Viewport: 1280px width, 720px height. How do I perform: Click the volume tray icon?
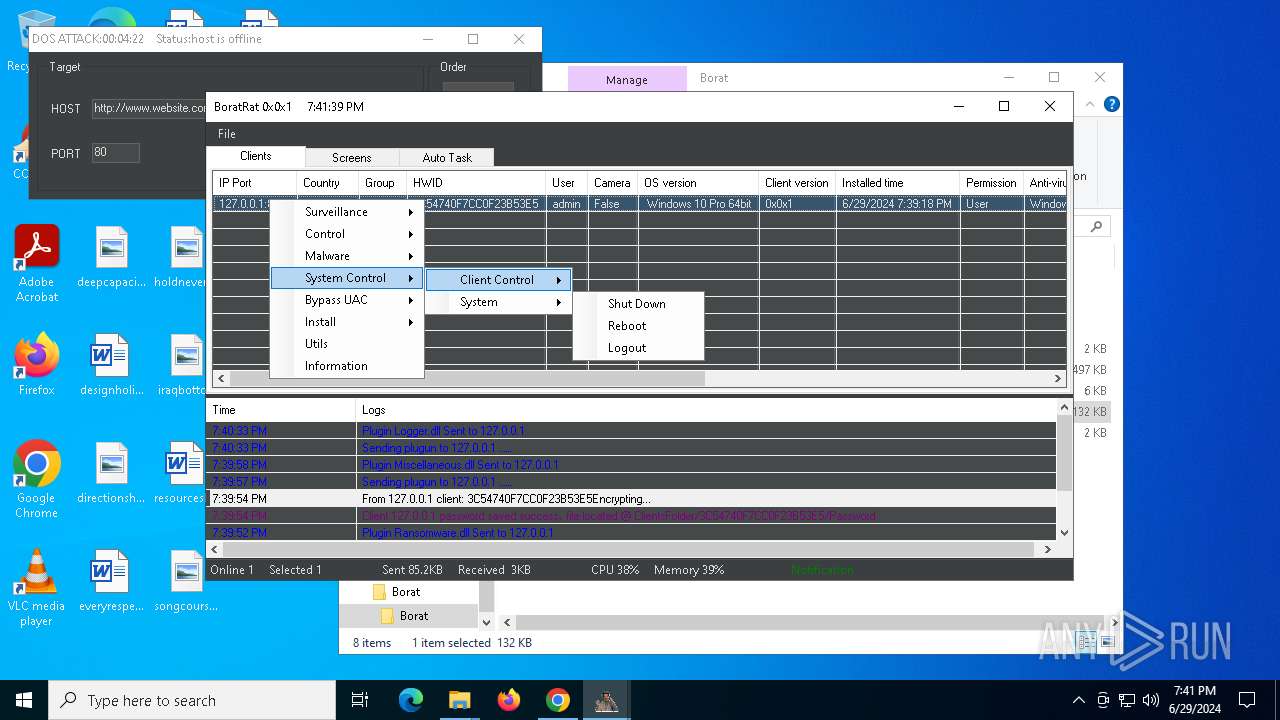(1151, 700)
